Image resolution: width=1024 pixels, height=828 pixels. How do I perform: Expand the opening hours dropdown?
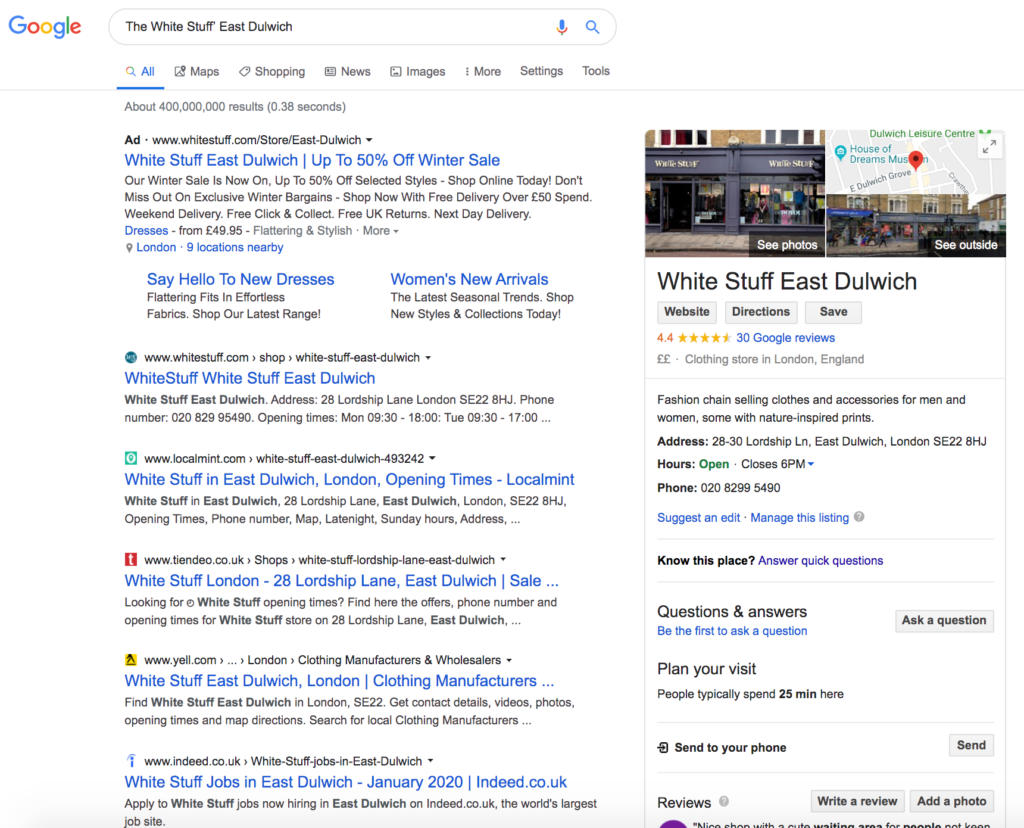(x=811, y=464)
